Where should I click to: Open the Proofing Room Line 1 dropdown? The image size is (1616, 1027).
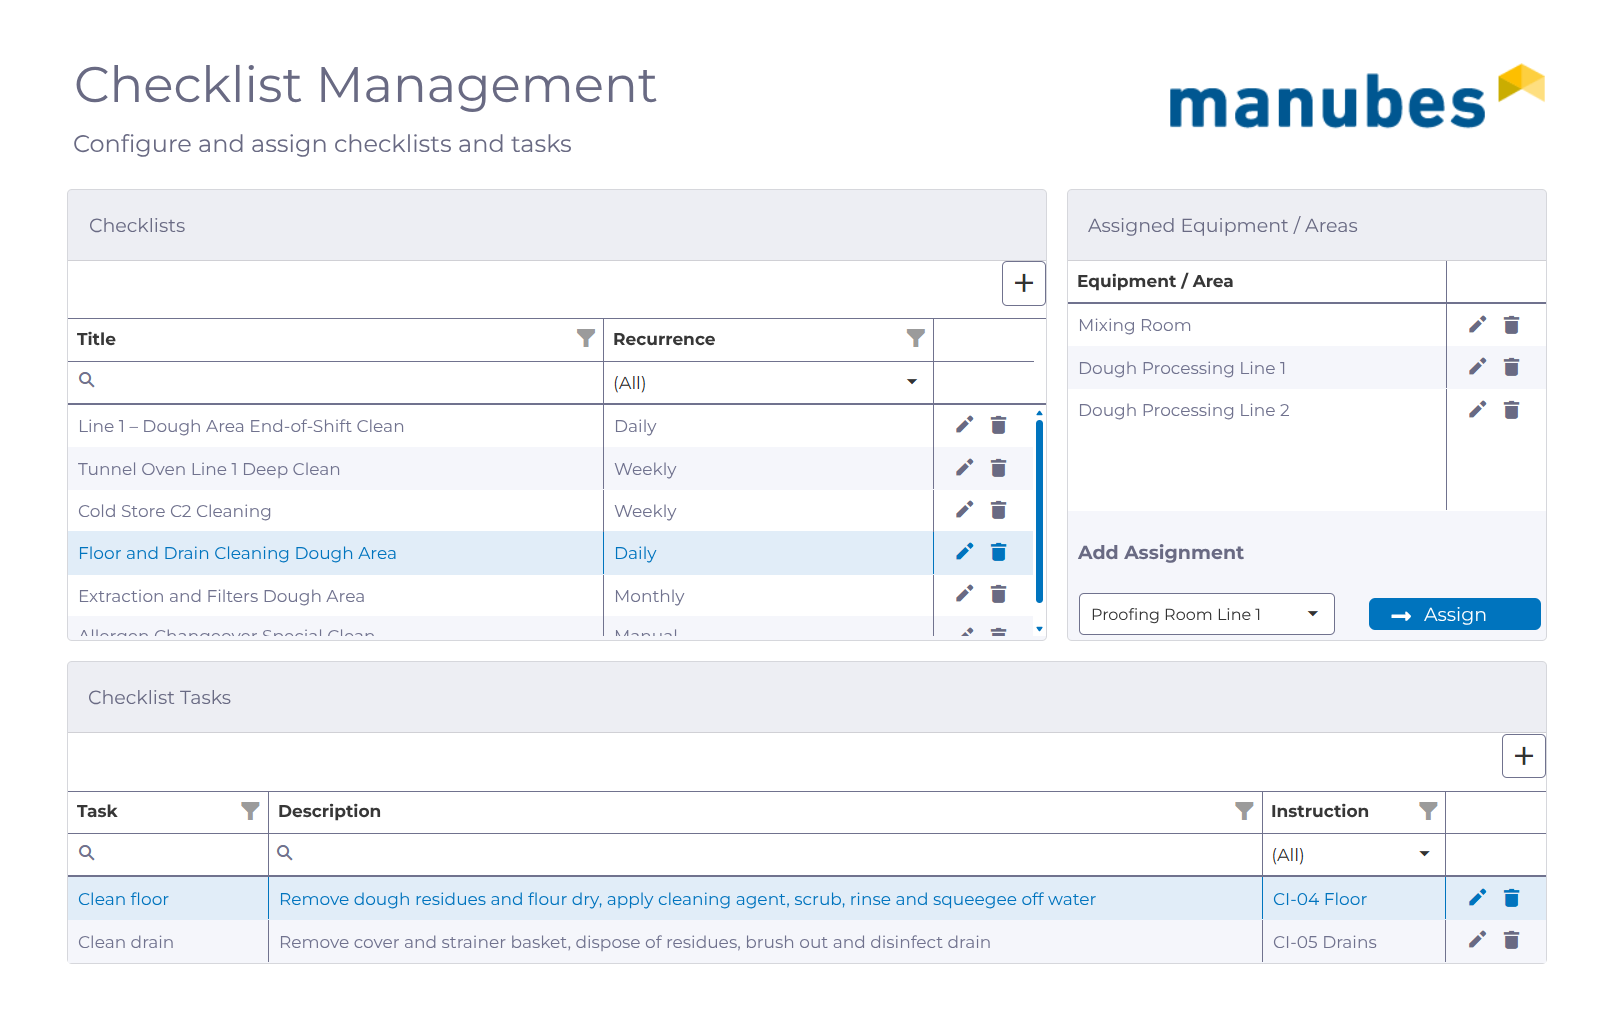1206,614
